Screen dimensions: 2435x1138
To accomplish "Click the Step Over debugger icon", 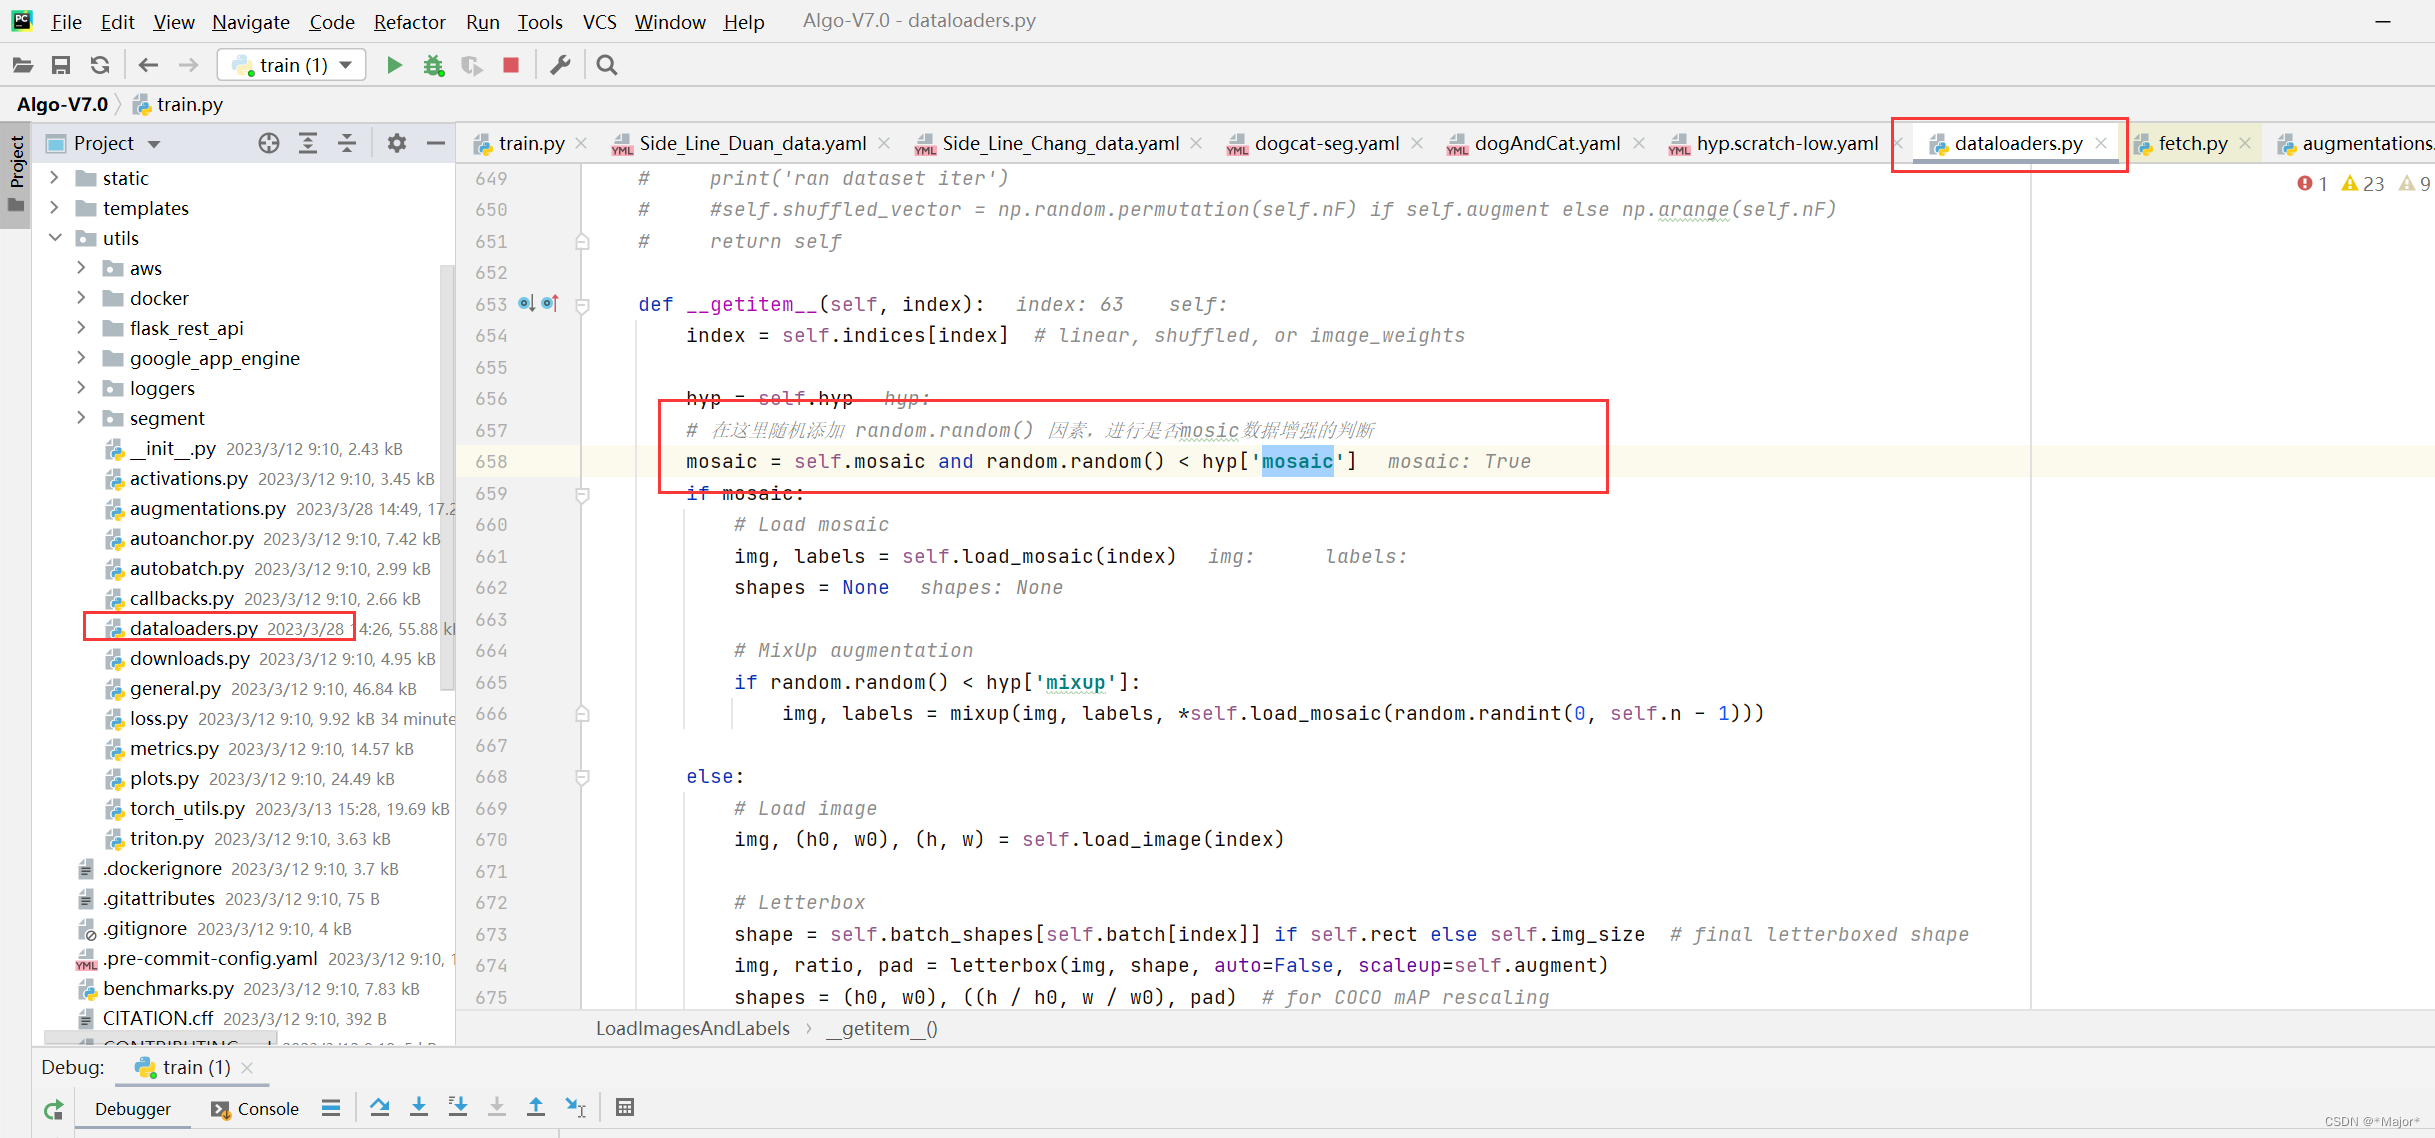I will click(380, 1107).
